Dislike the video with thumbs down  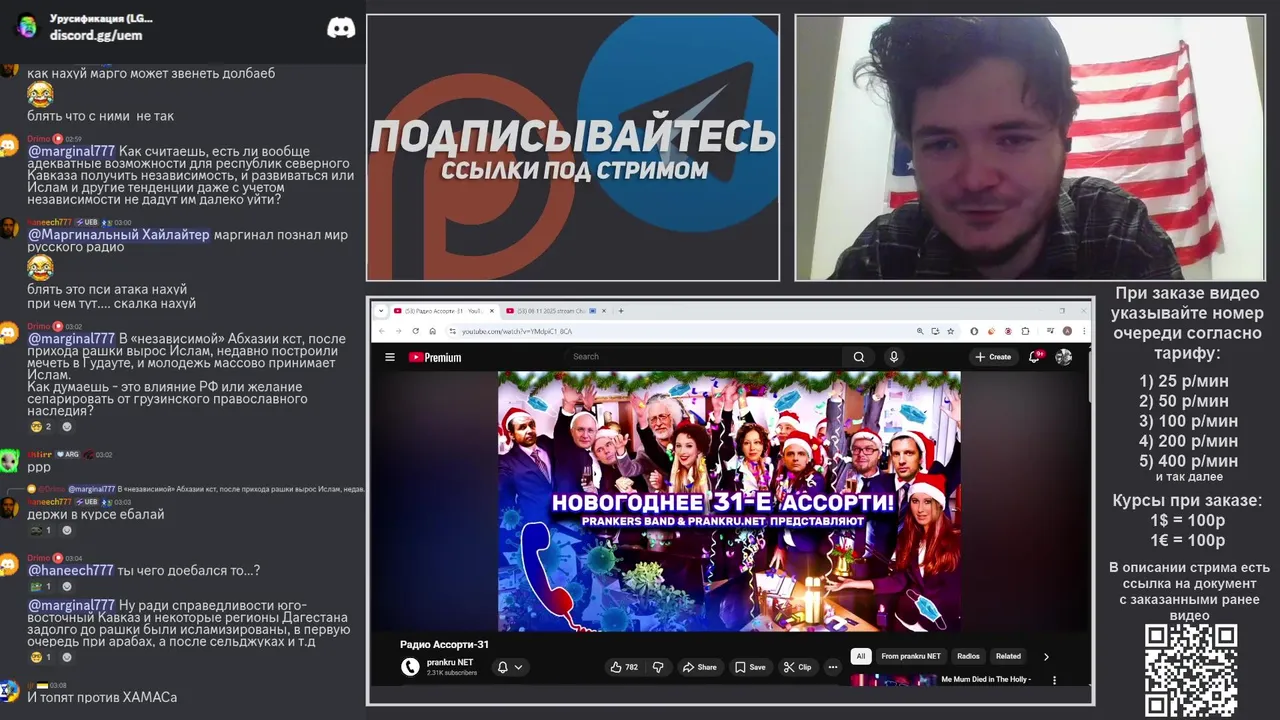point(658,667)
